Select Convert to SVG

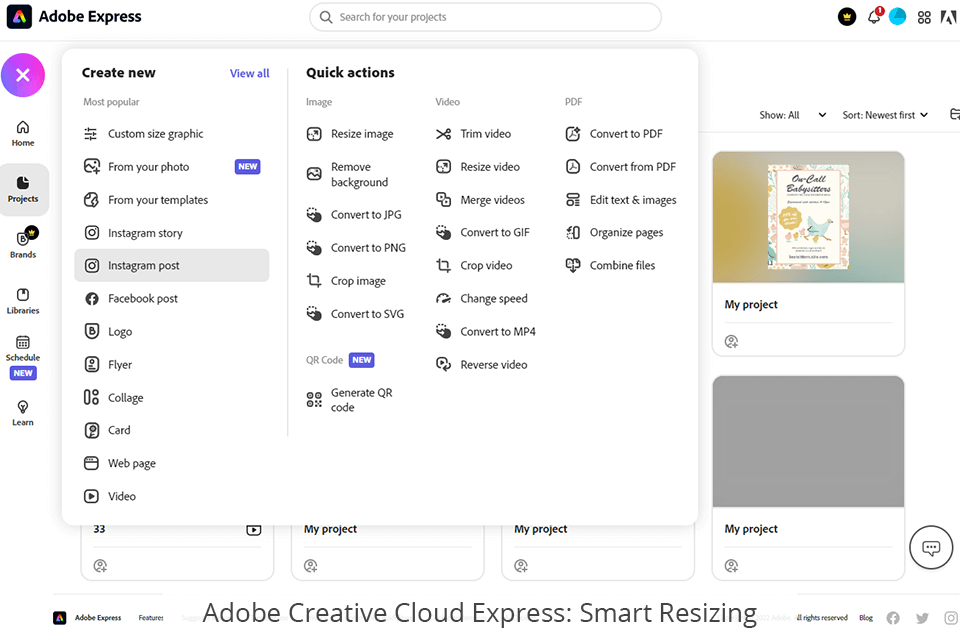(355, 314)
